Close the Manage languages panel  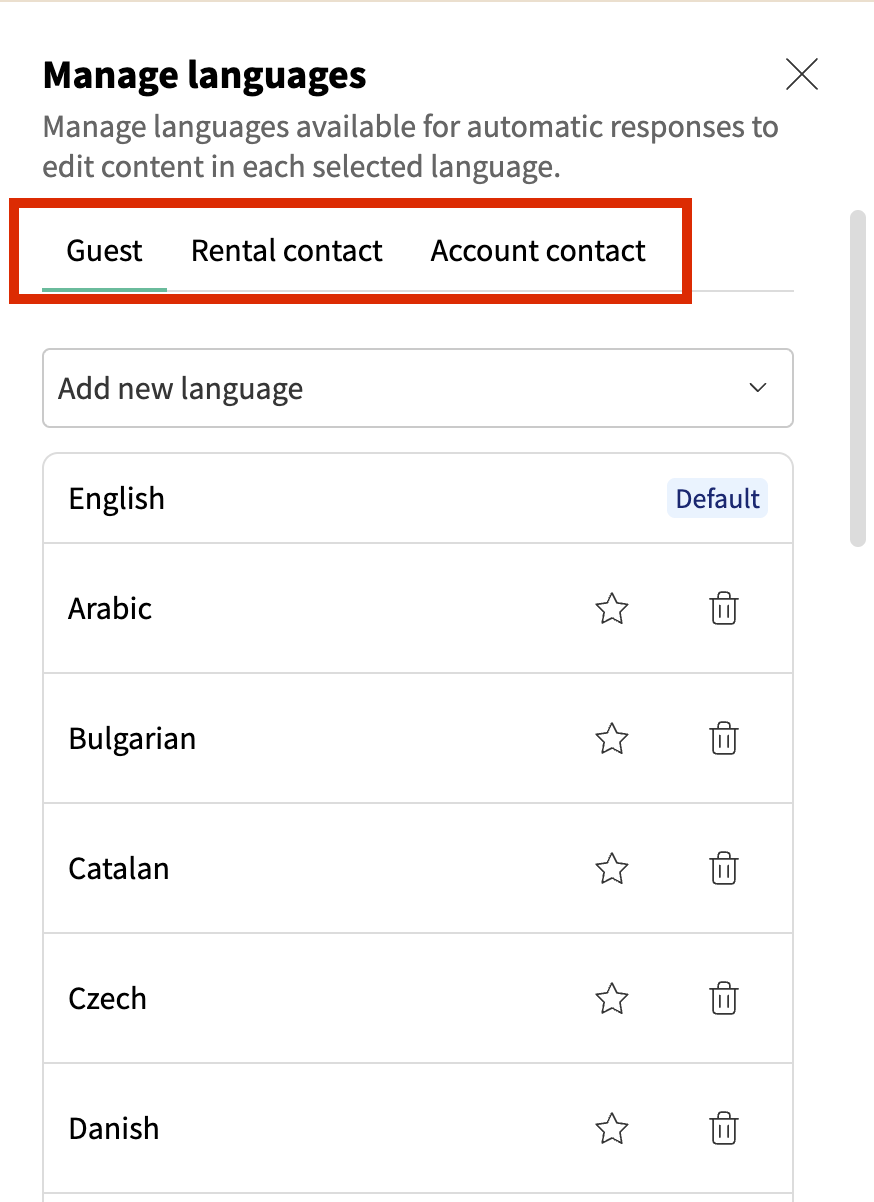pos(802,75)
